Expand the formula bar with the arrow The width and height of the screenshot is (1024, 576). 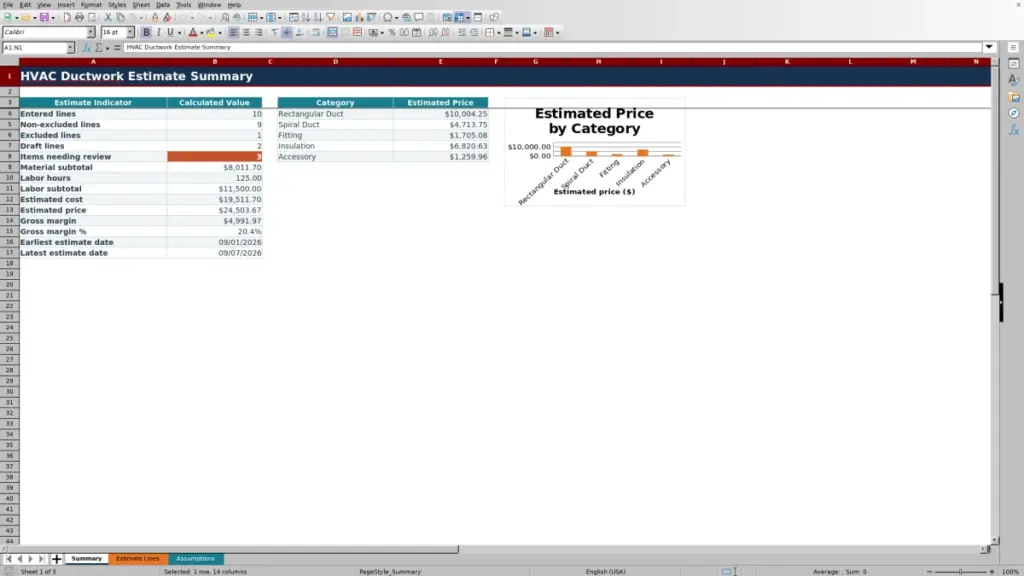click(x=989, y=47)
